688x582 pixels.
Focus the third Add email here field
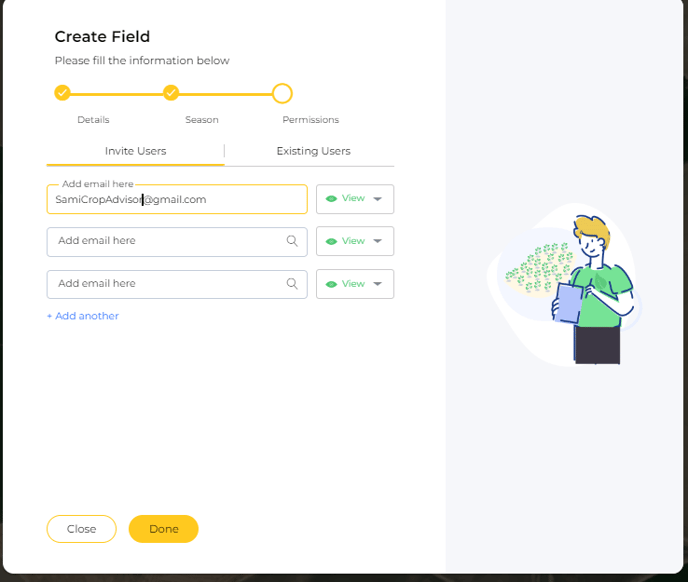coord(177,284)
